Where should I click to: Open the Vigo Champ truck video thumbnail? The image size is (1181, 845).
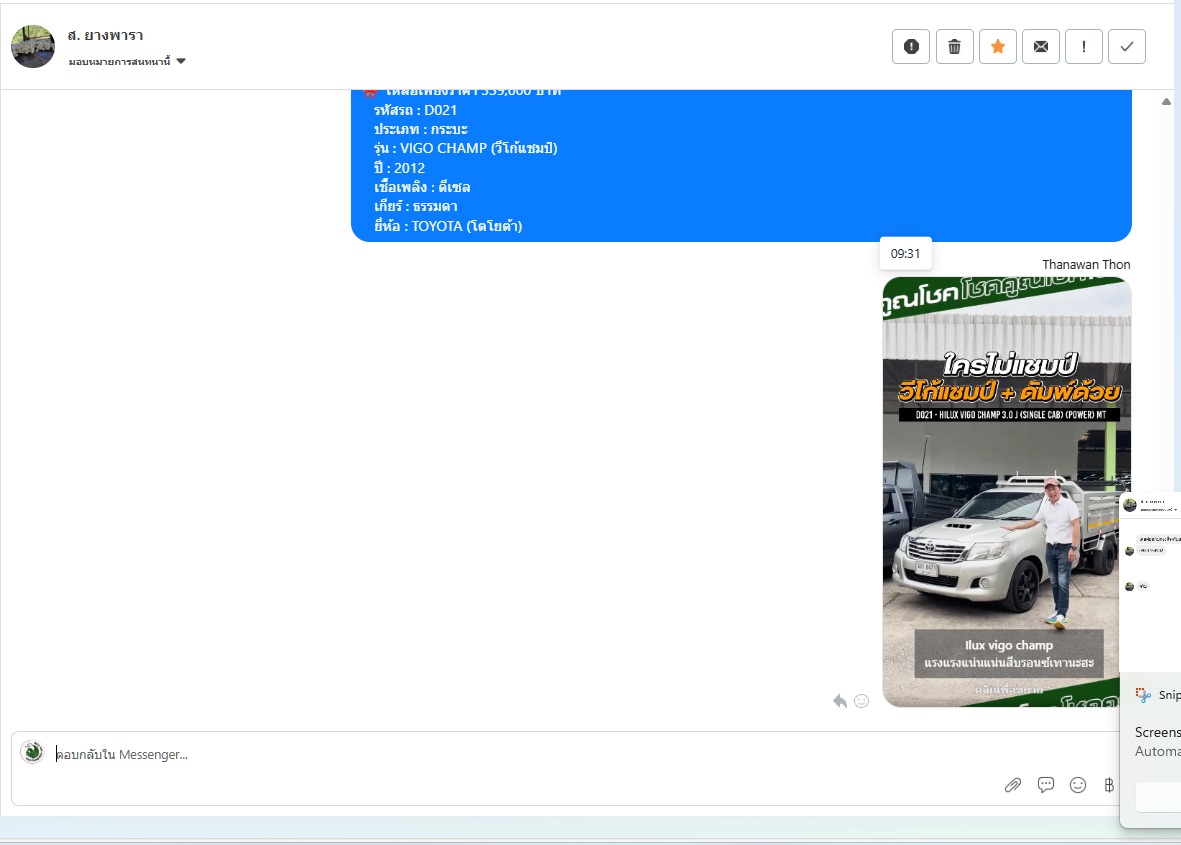[x=1007, y=492]
